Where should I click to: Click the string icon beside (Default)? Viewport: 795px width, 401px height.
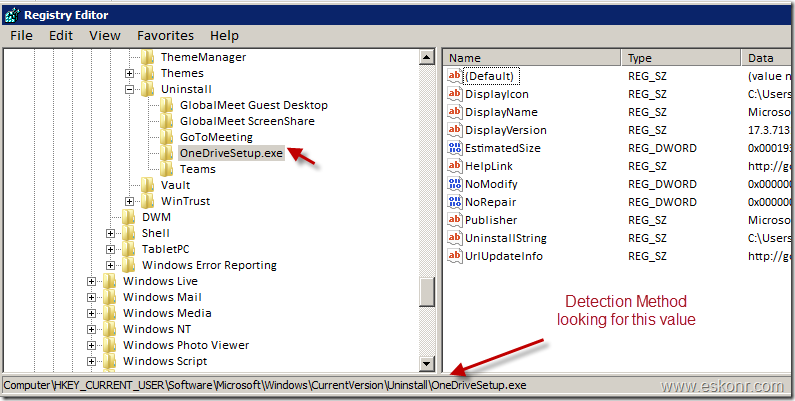[455, 76]
